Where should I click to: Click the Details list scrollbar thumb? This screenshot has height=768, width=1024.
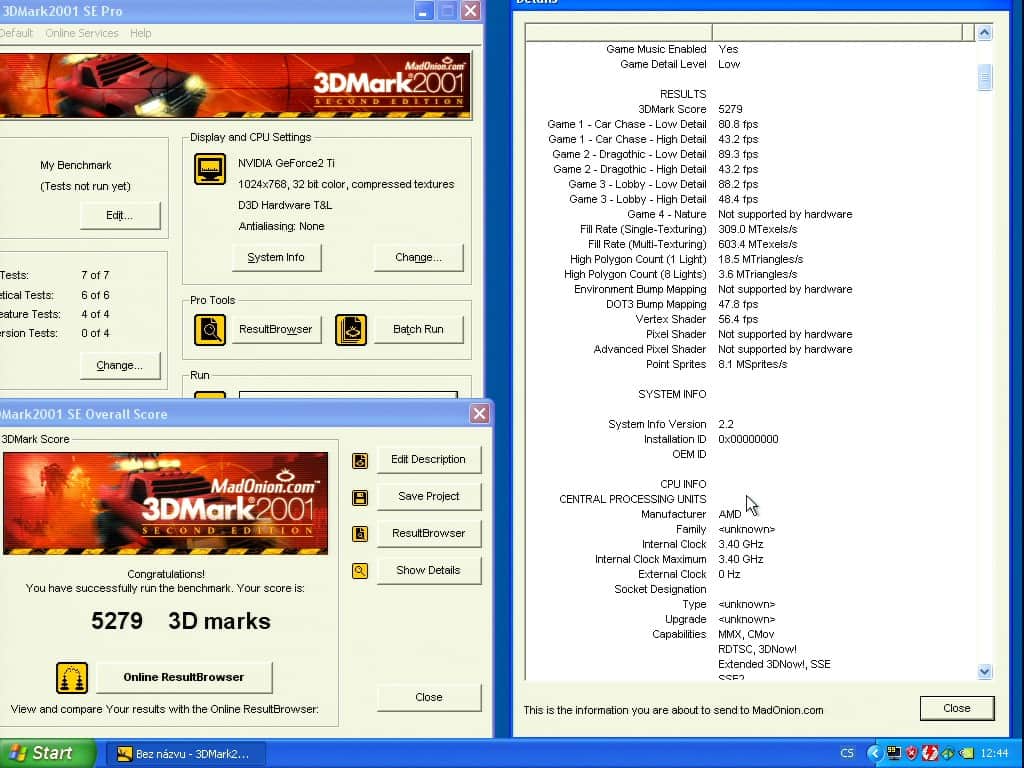(x=985, y=77)
